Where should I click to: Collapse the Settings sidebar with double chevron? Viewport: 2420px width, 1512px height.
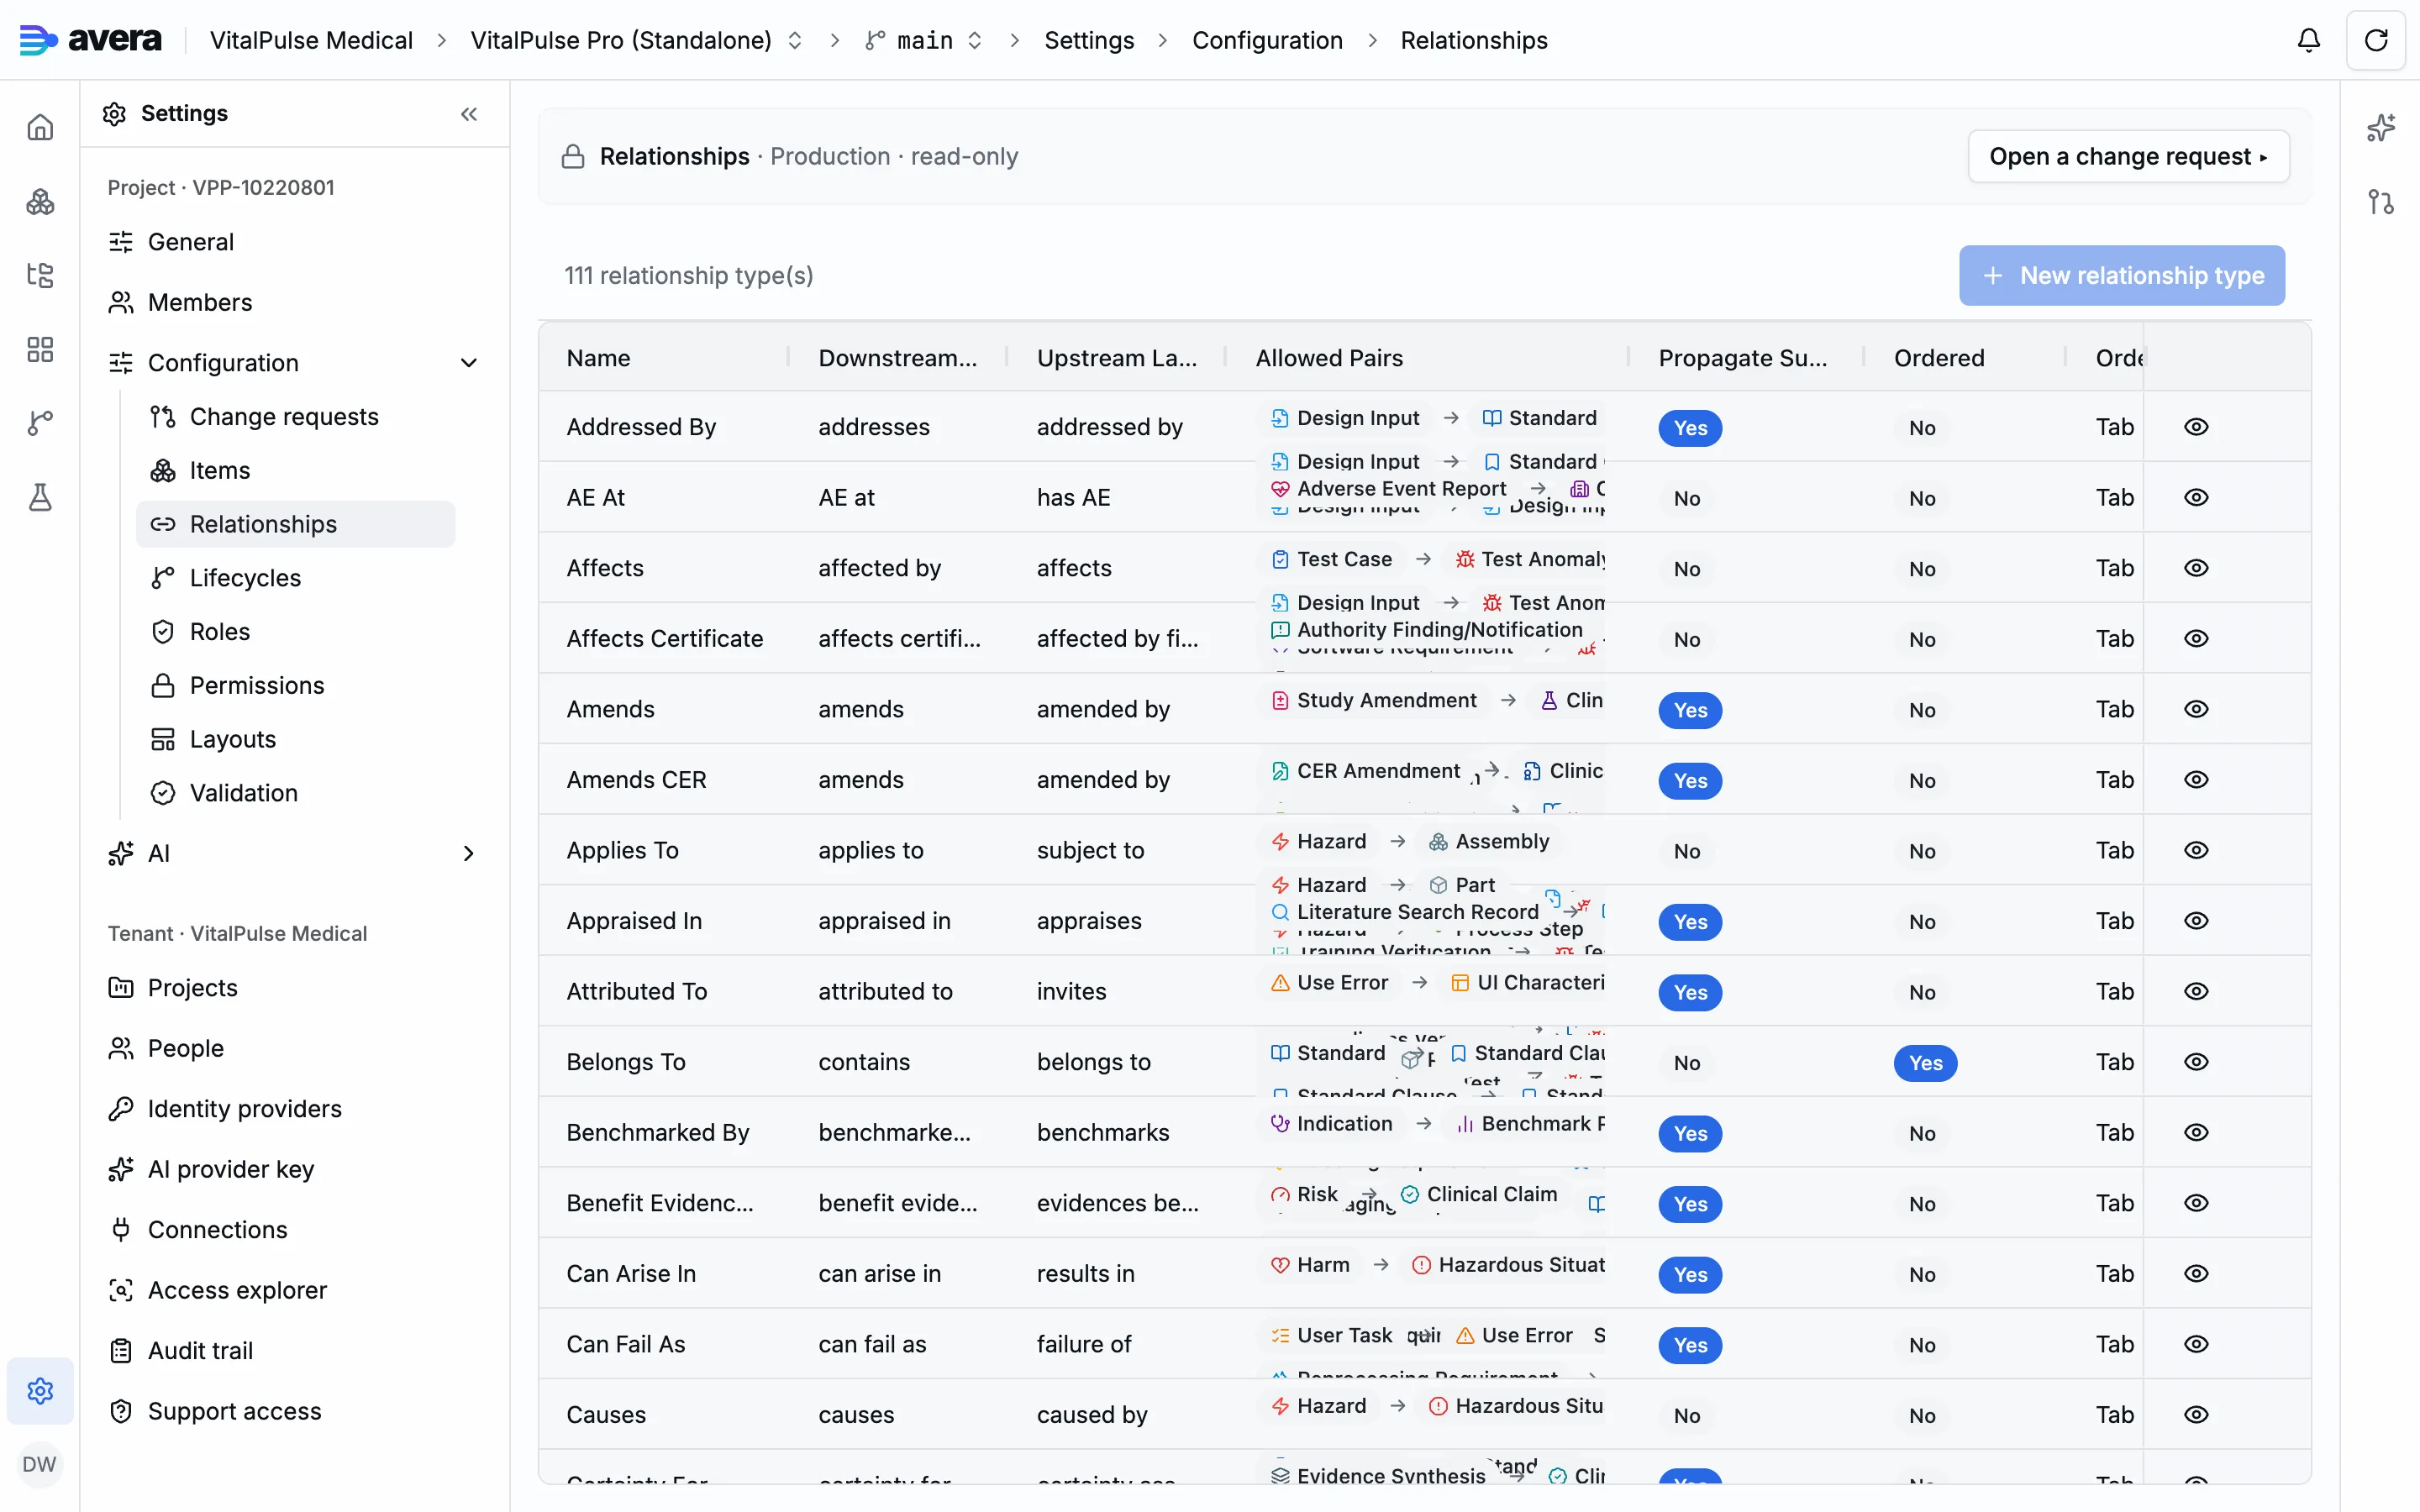(469, 114)
